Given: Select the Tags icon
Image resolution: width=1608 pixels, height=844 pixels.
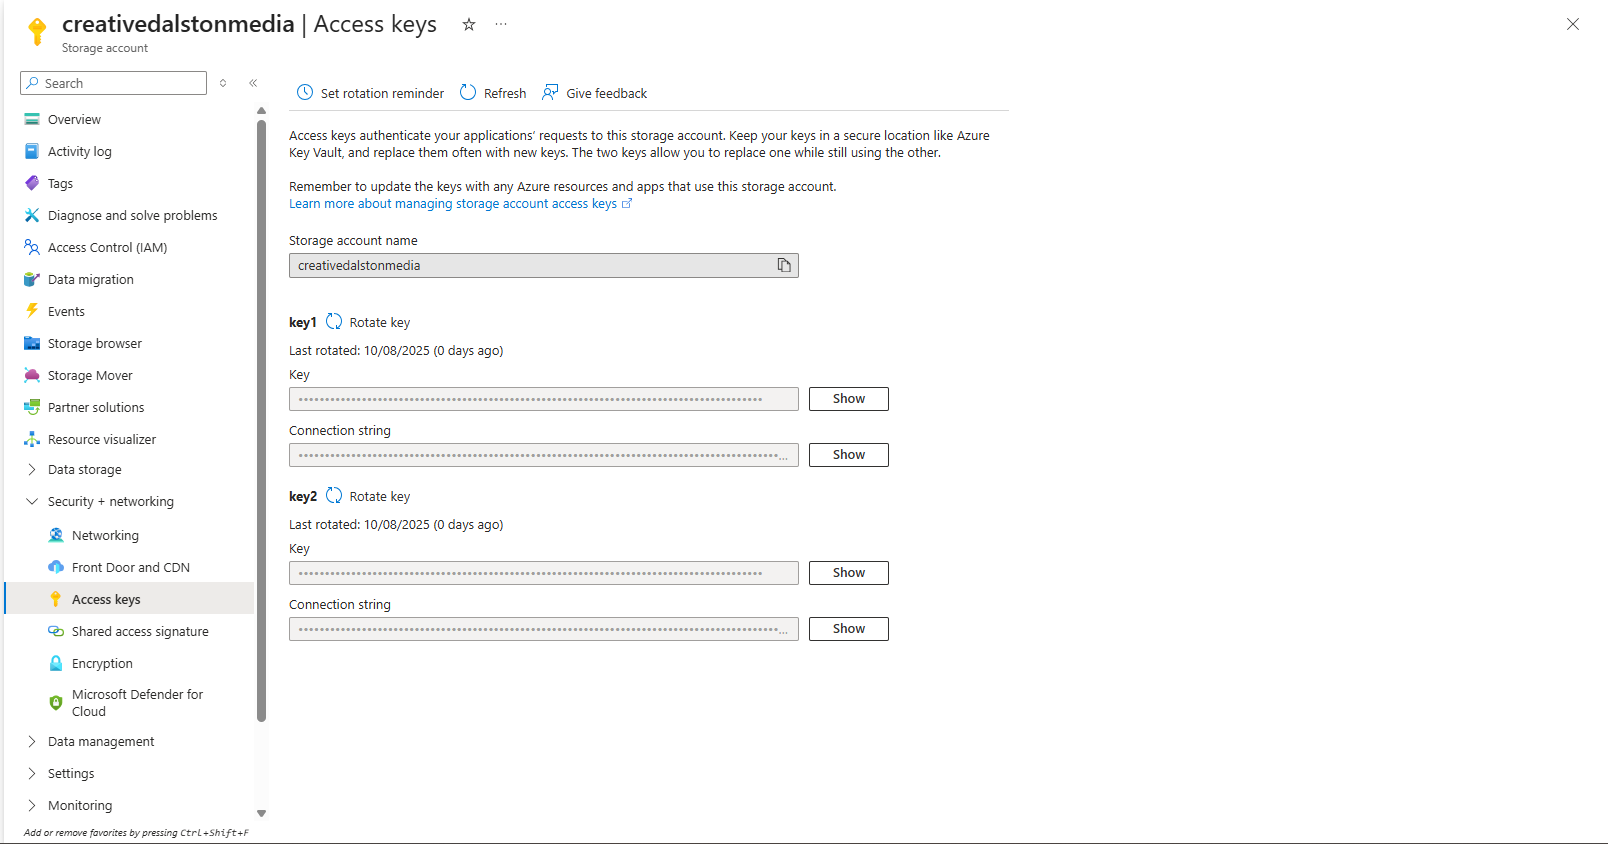Looking at the screenshot, I should 32,183.
